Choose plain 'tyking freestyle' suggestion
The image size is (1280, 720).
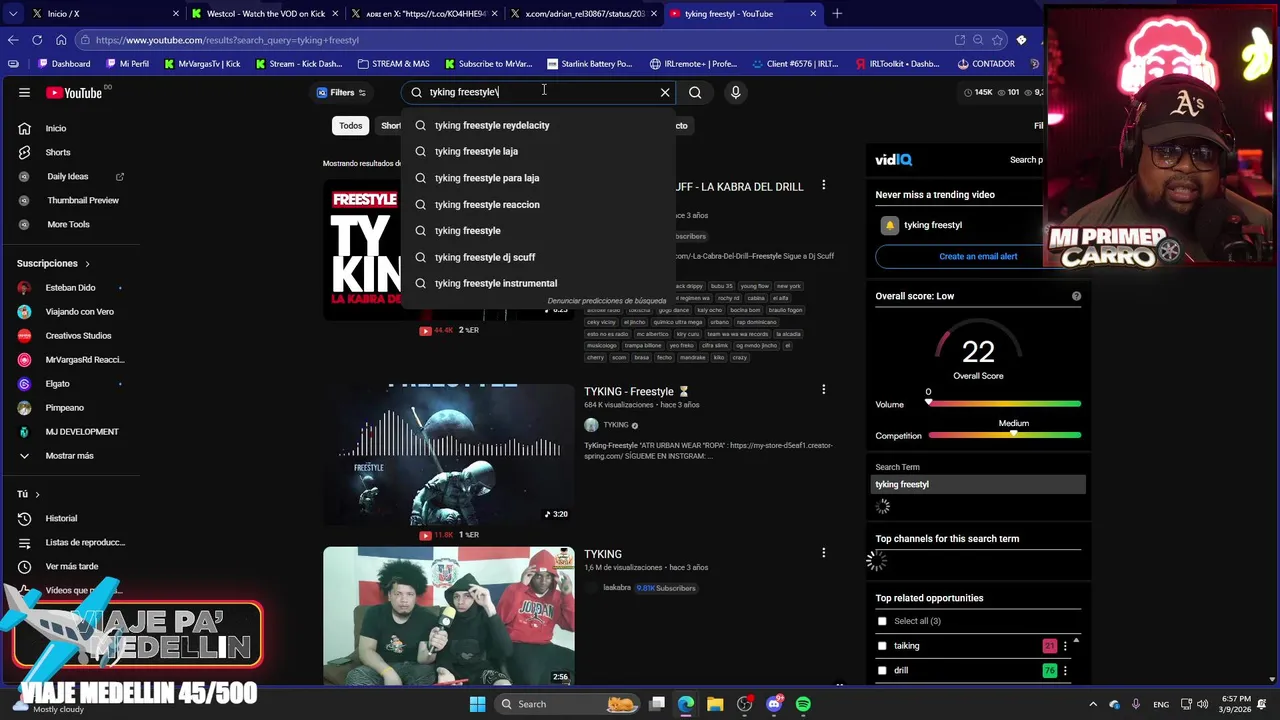539,230
